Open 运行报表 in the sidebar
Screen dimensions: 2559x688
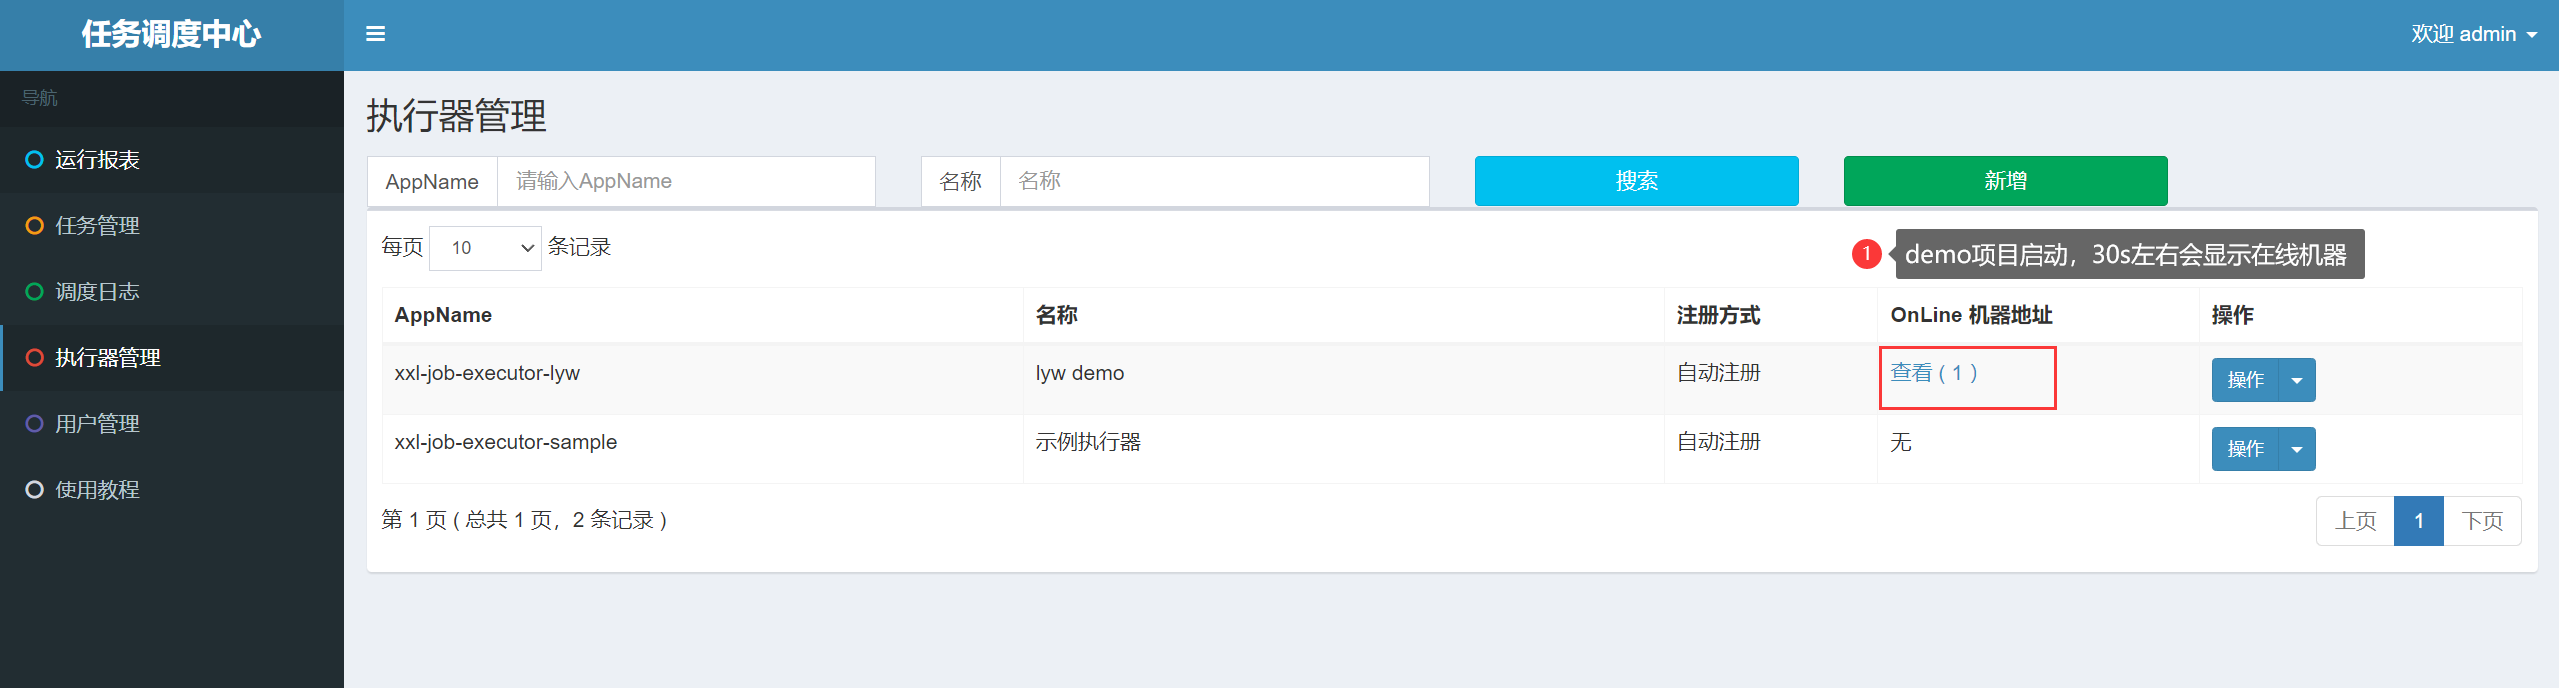point(172,160)
